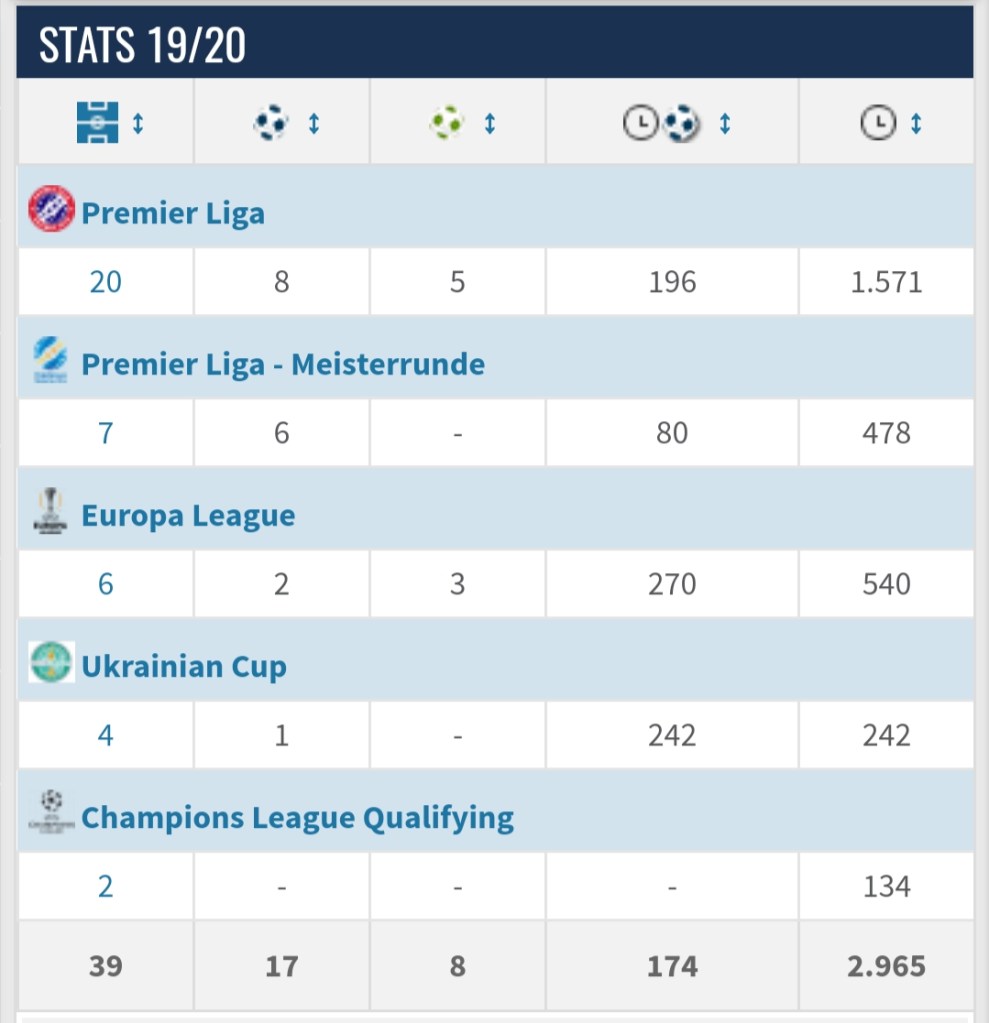This screenshot has width=989, height=1023.
Task: Sort by goals using the arrow toggle
Action: (x=313, y=123)
